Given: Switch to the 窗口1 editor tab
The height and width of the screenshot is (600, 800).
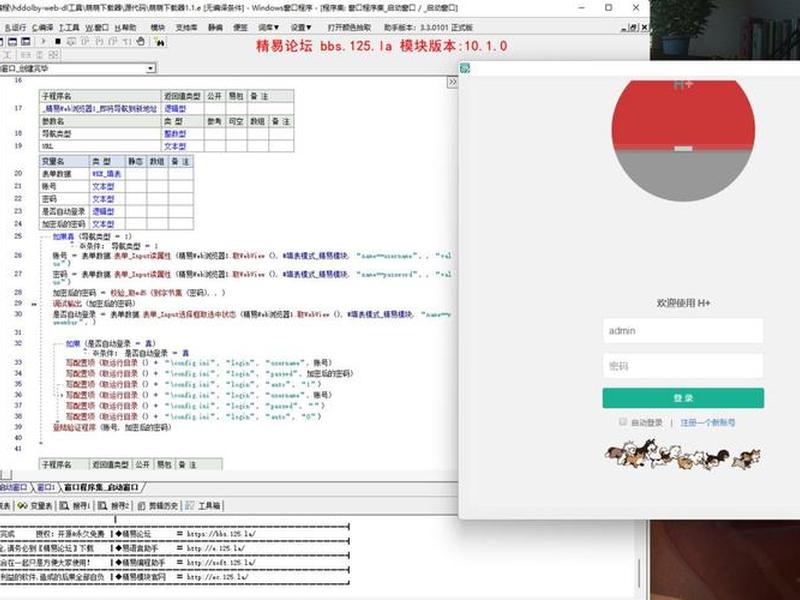Looking at the screenshot, I should (46, 487).
